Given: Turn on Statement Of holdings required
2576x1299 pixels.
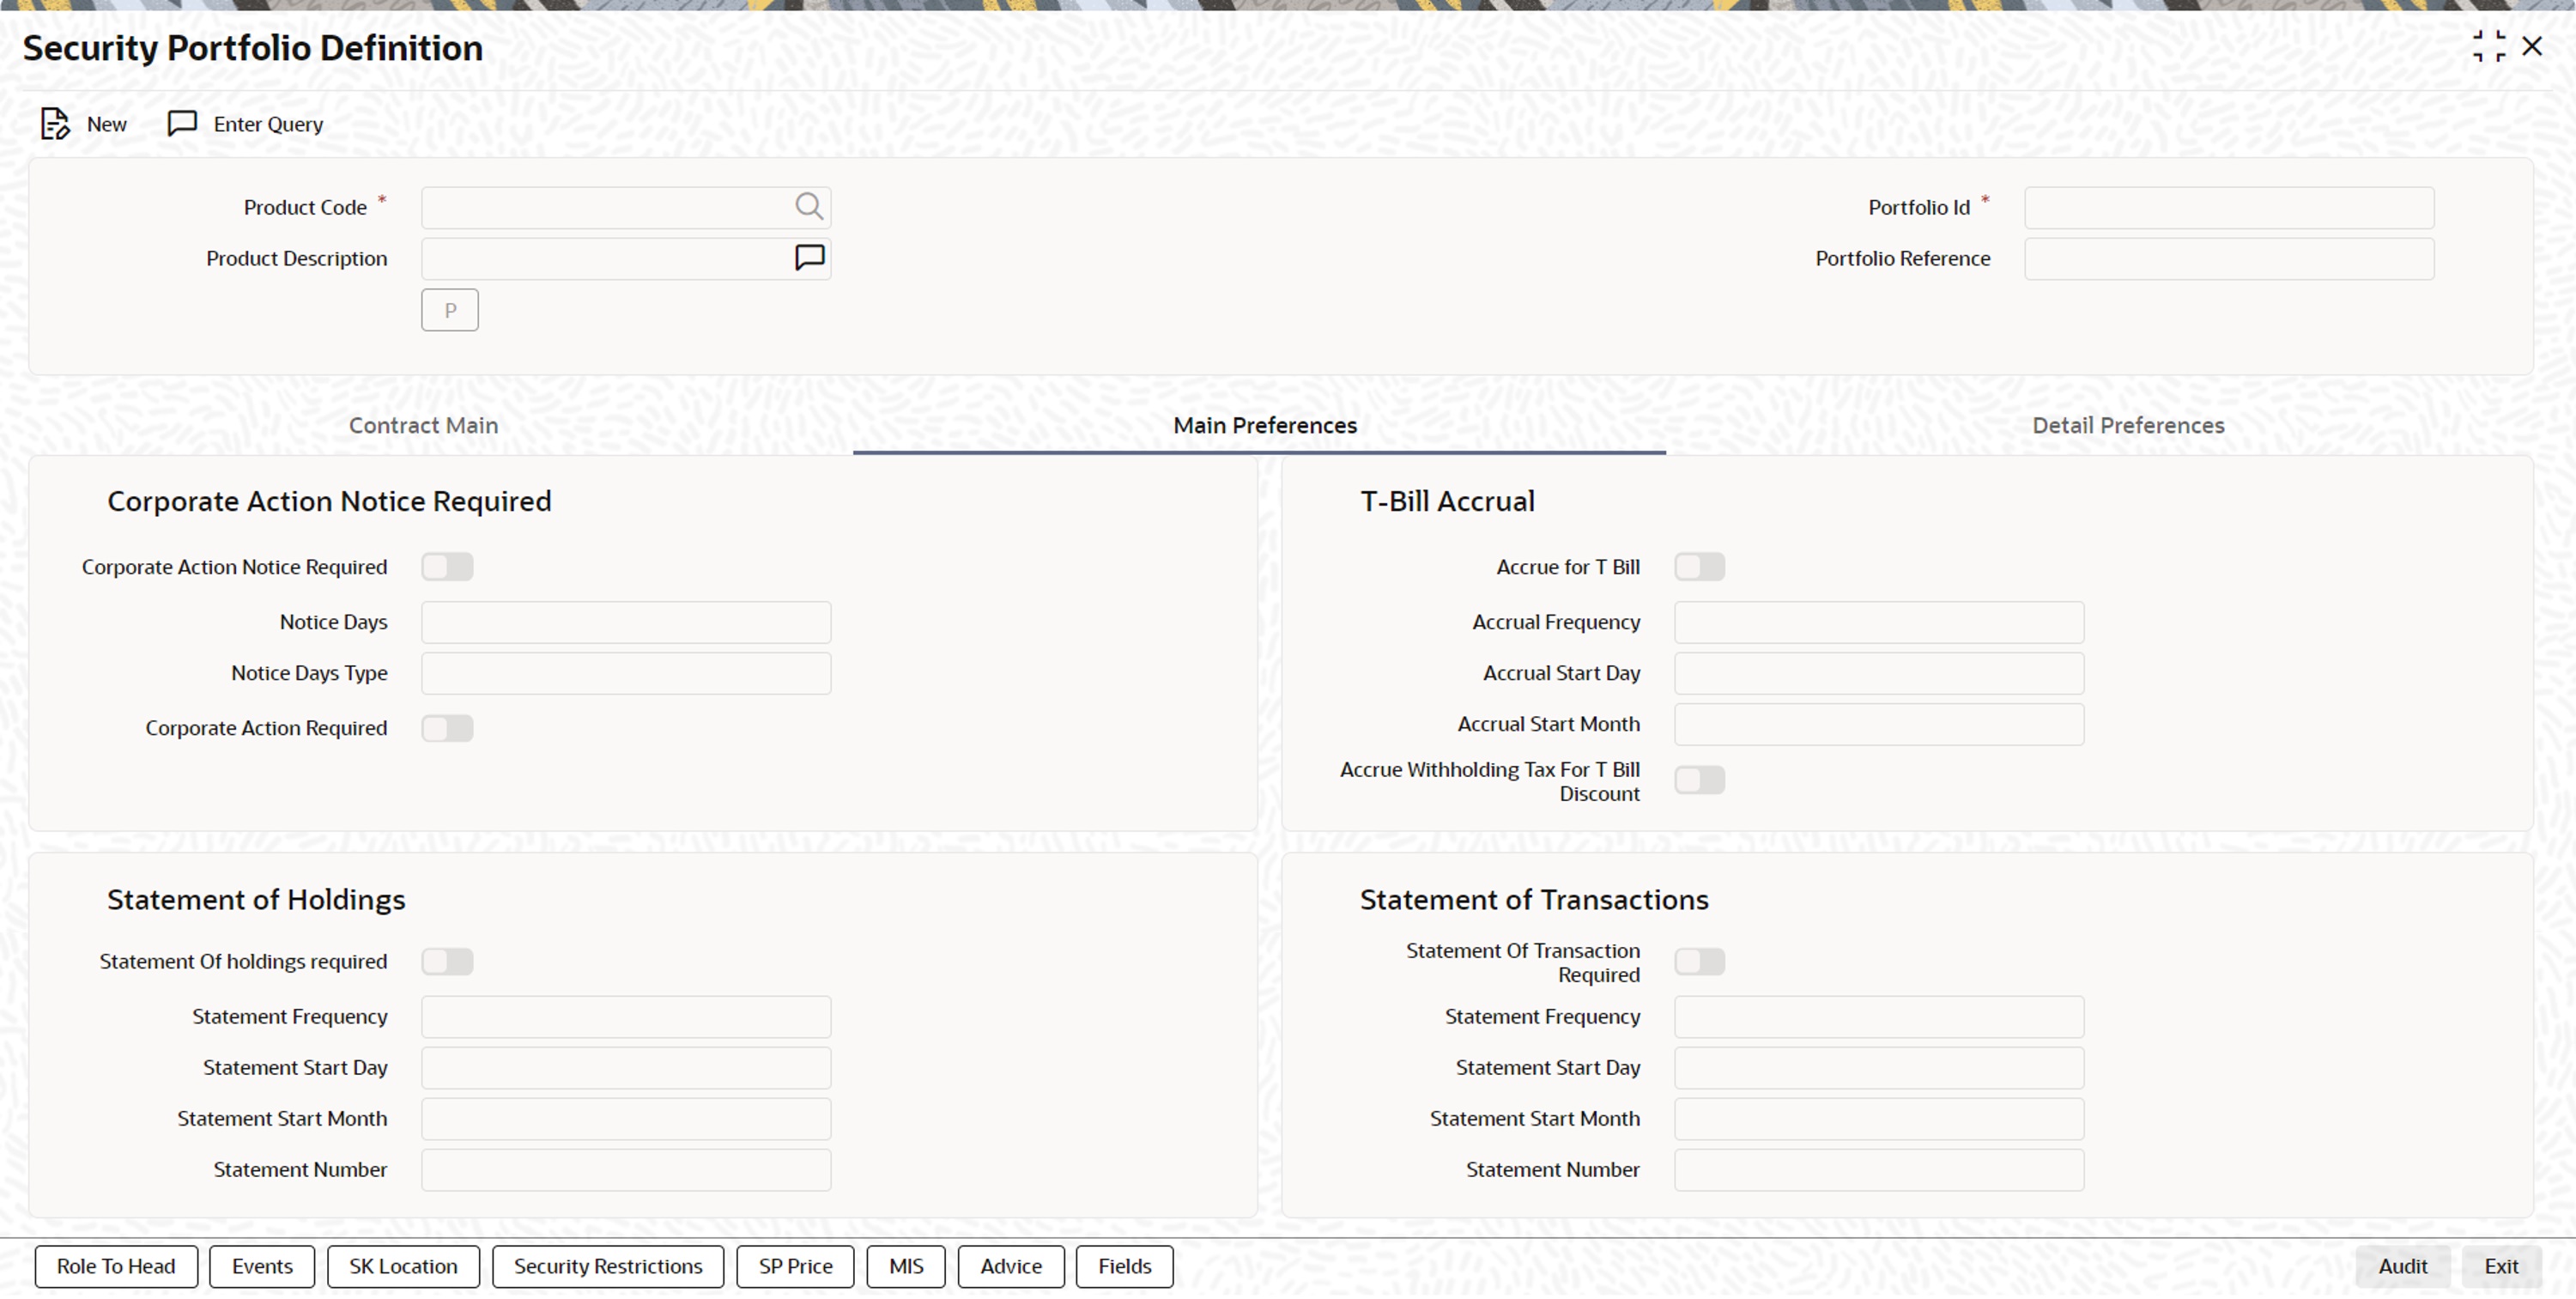Looking at the screenshot, I should coord(446,962).
